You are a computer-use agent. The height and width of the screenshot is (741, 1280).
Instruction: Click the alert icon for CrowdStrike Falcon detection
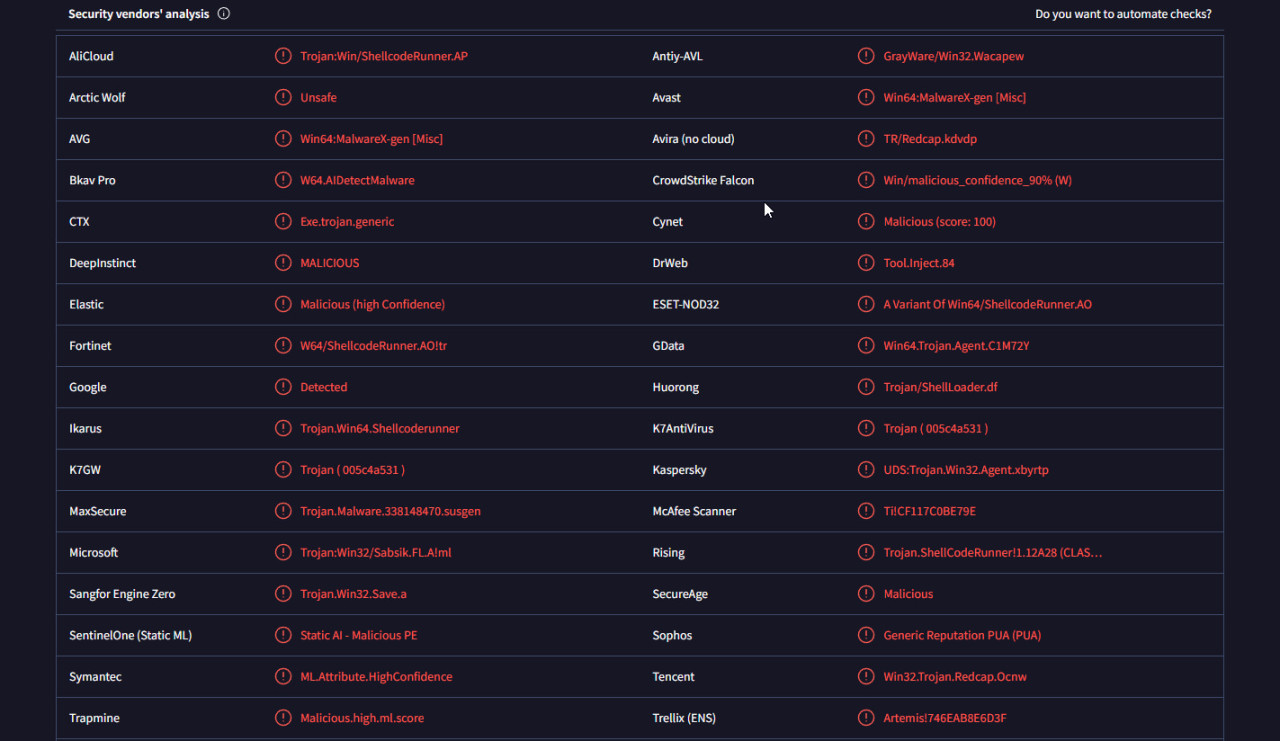[x=866, y=180]
